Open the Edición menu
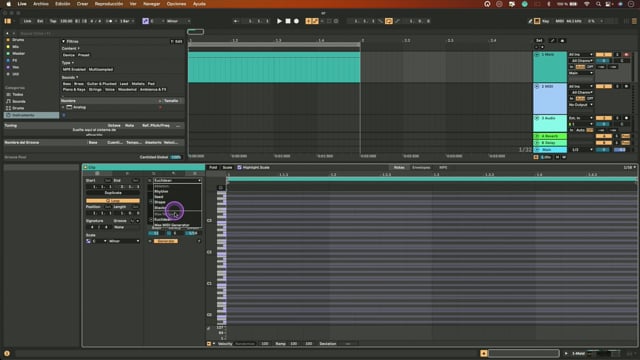The image size is (640, 360). coord(63,4)
